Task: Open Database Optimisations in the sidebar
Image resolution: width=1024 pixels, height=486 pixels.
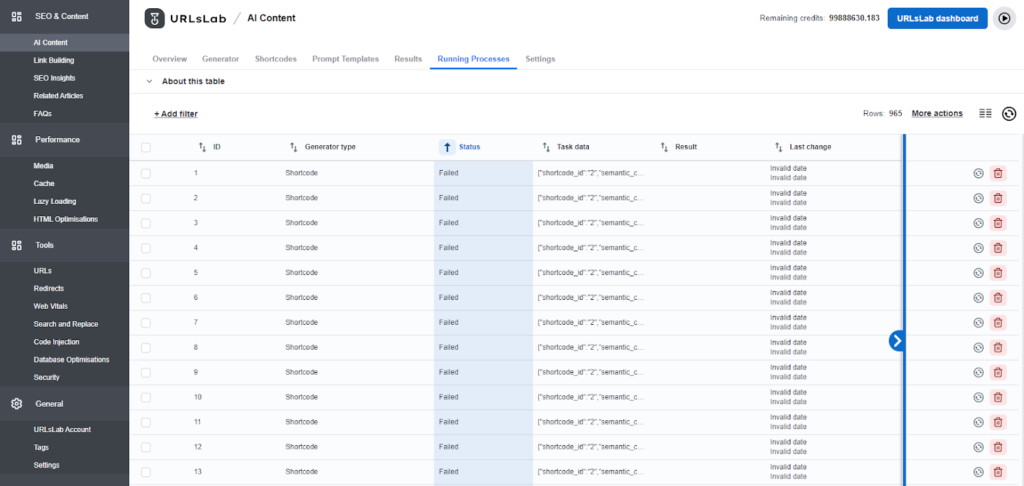Action: point(71,359)
